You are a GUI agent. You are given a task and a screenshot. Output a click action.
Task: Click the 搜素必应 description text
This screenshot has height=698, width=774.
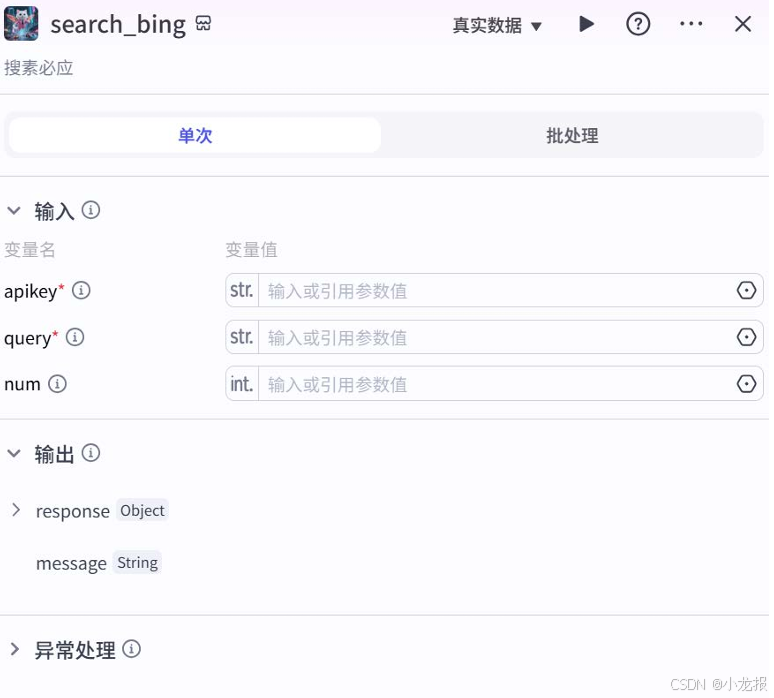(39, 68)
